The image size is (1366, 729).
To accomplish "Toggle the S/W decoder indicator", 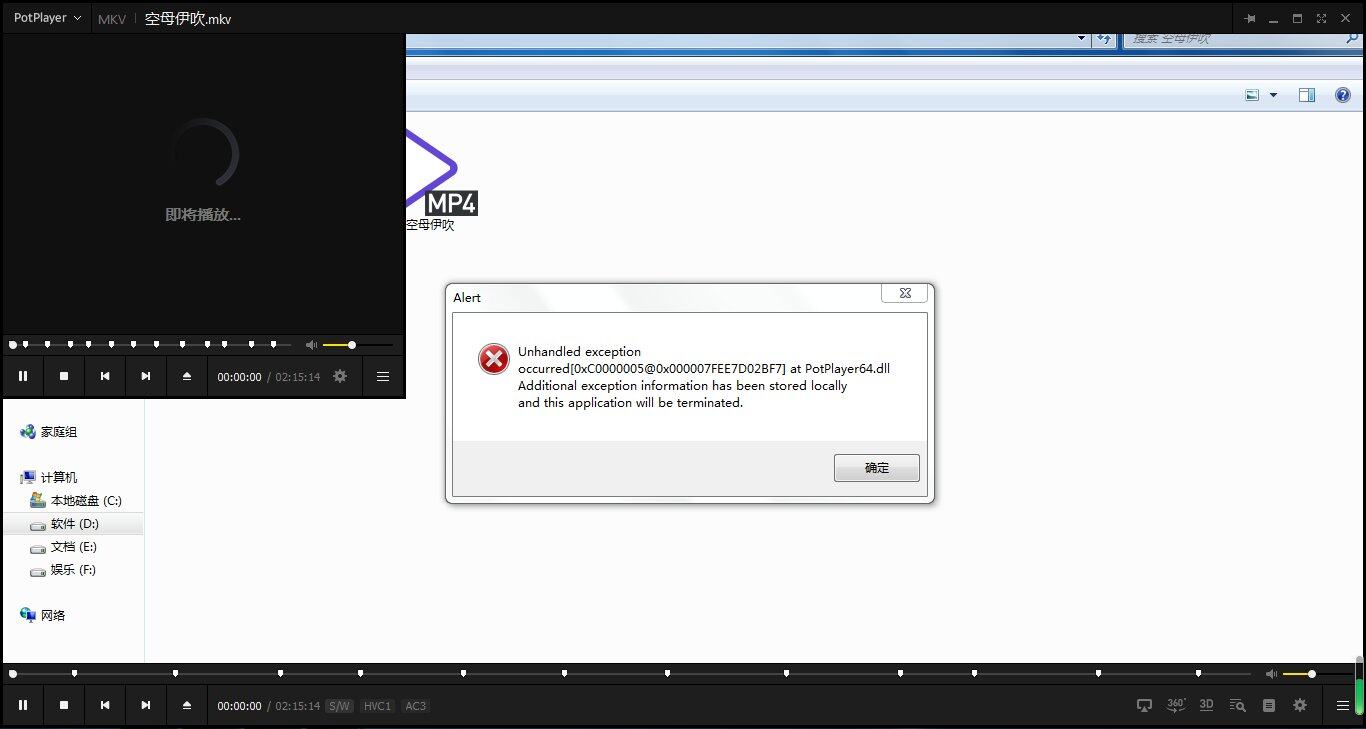I will click(x=340, y=706).
